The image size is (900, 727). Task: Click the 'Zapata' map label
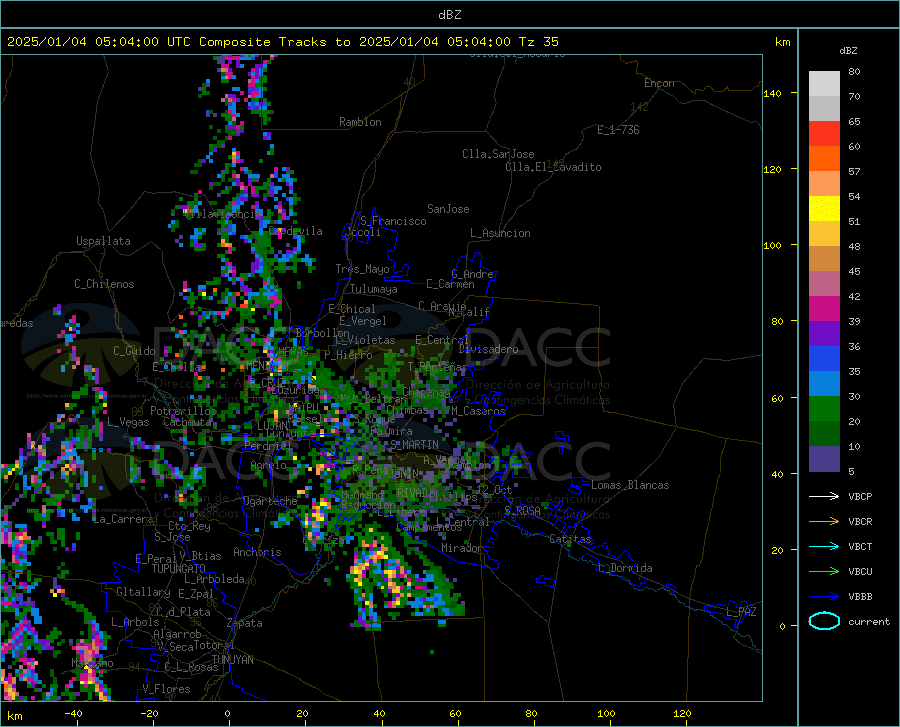(245, 623)
